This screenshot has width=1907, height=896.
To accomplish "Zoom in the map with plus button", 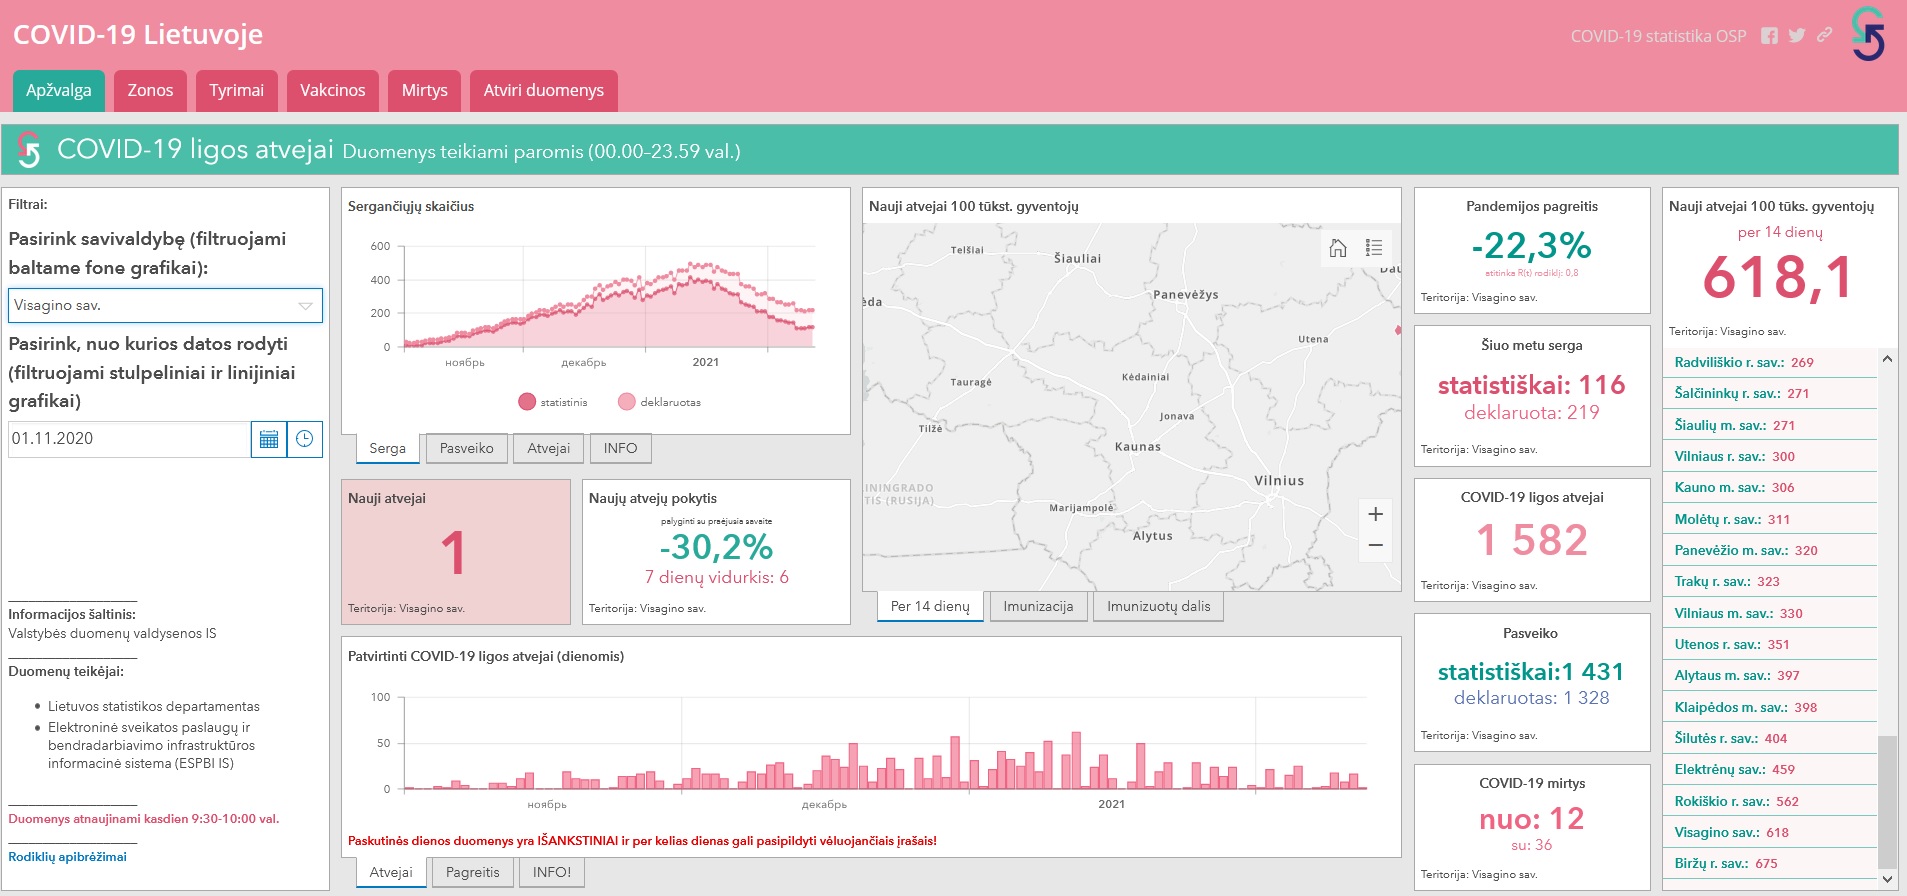I will [x=1375, y=514].
